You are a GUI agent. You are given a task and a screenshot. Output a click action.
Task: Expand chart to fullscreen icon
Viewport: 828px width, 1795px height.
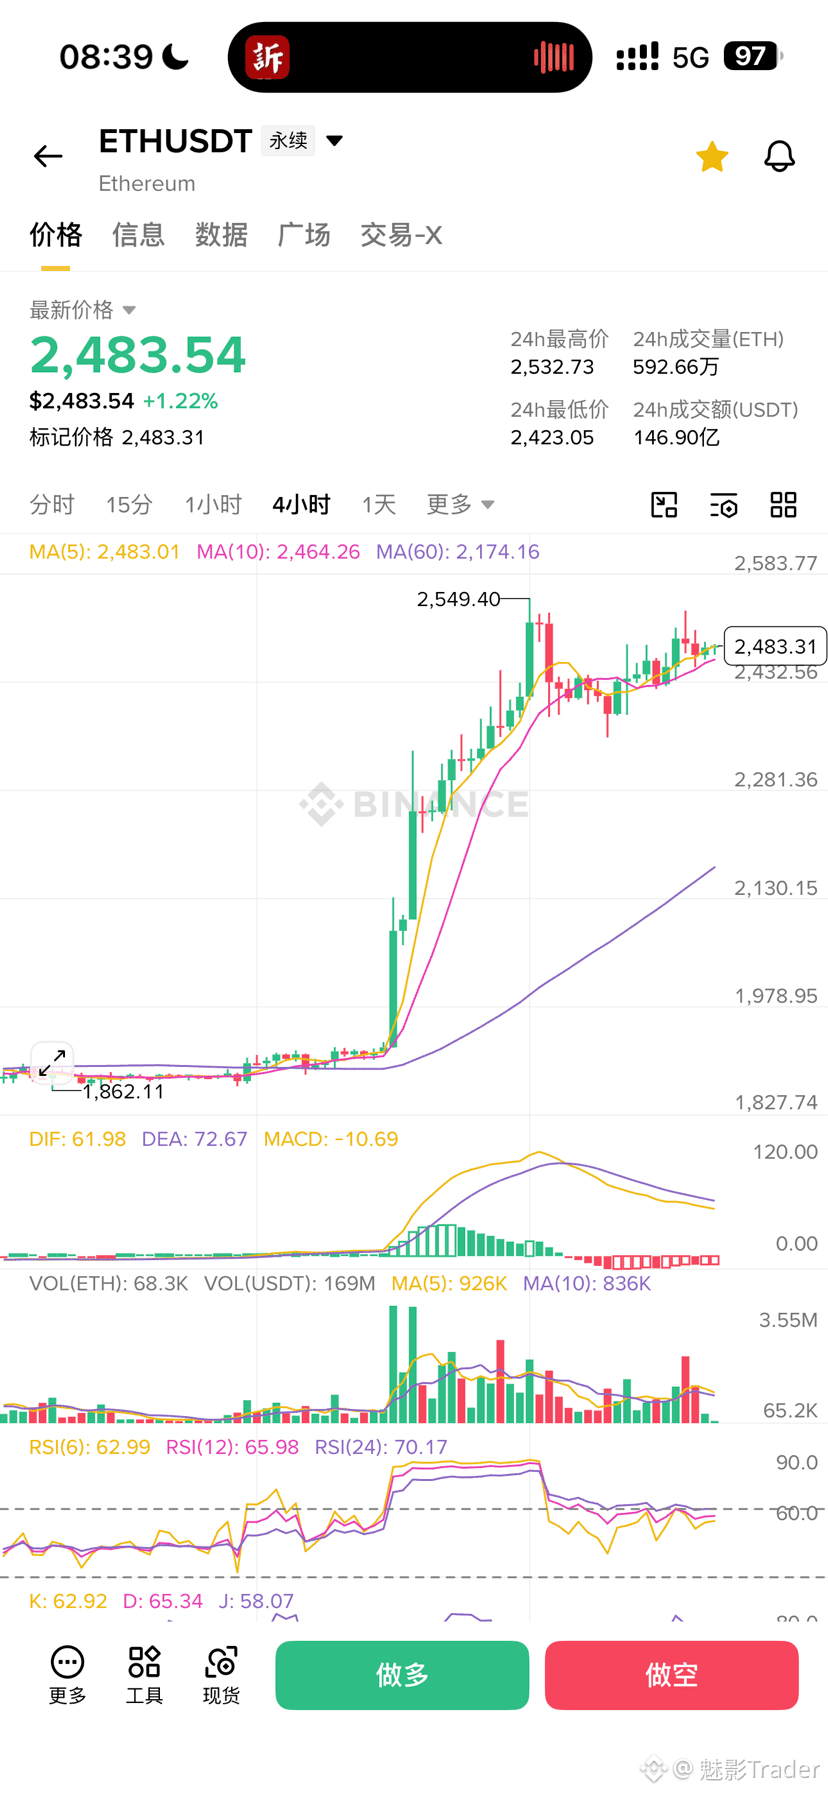coord(52,1062)
